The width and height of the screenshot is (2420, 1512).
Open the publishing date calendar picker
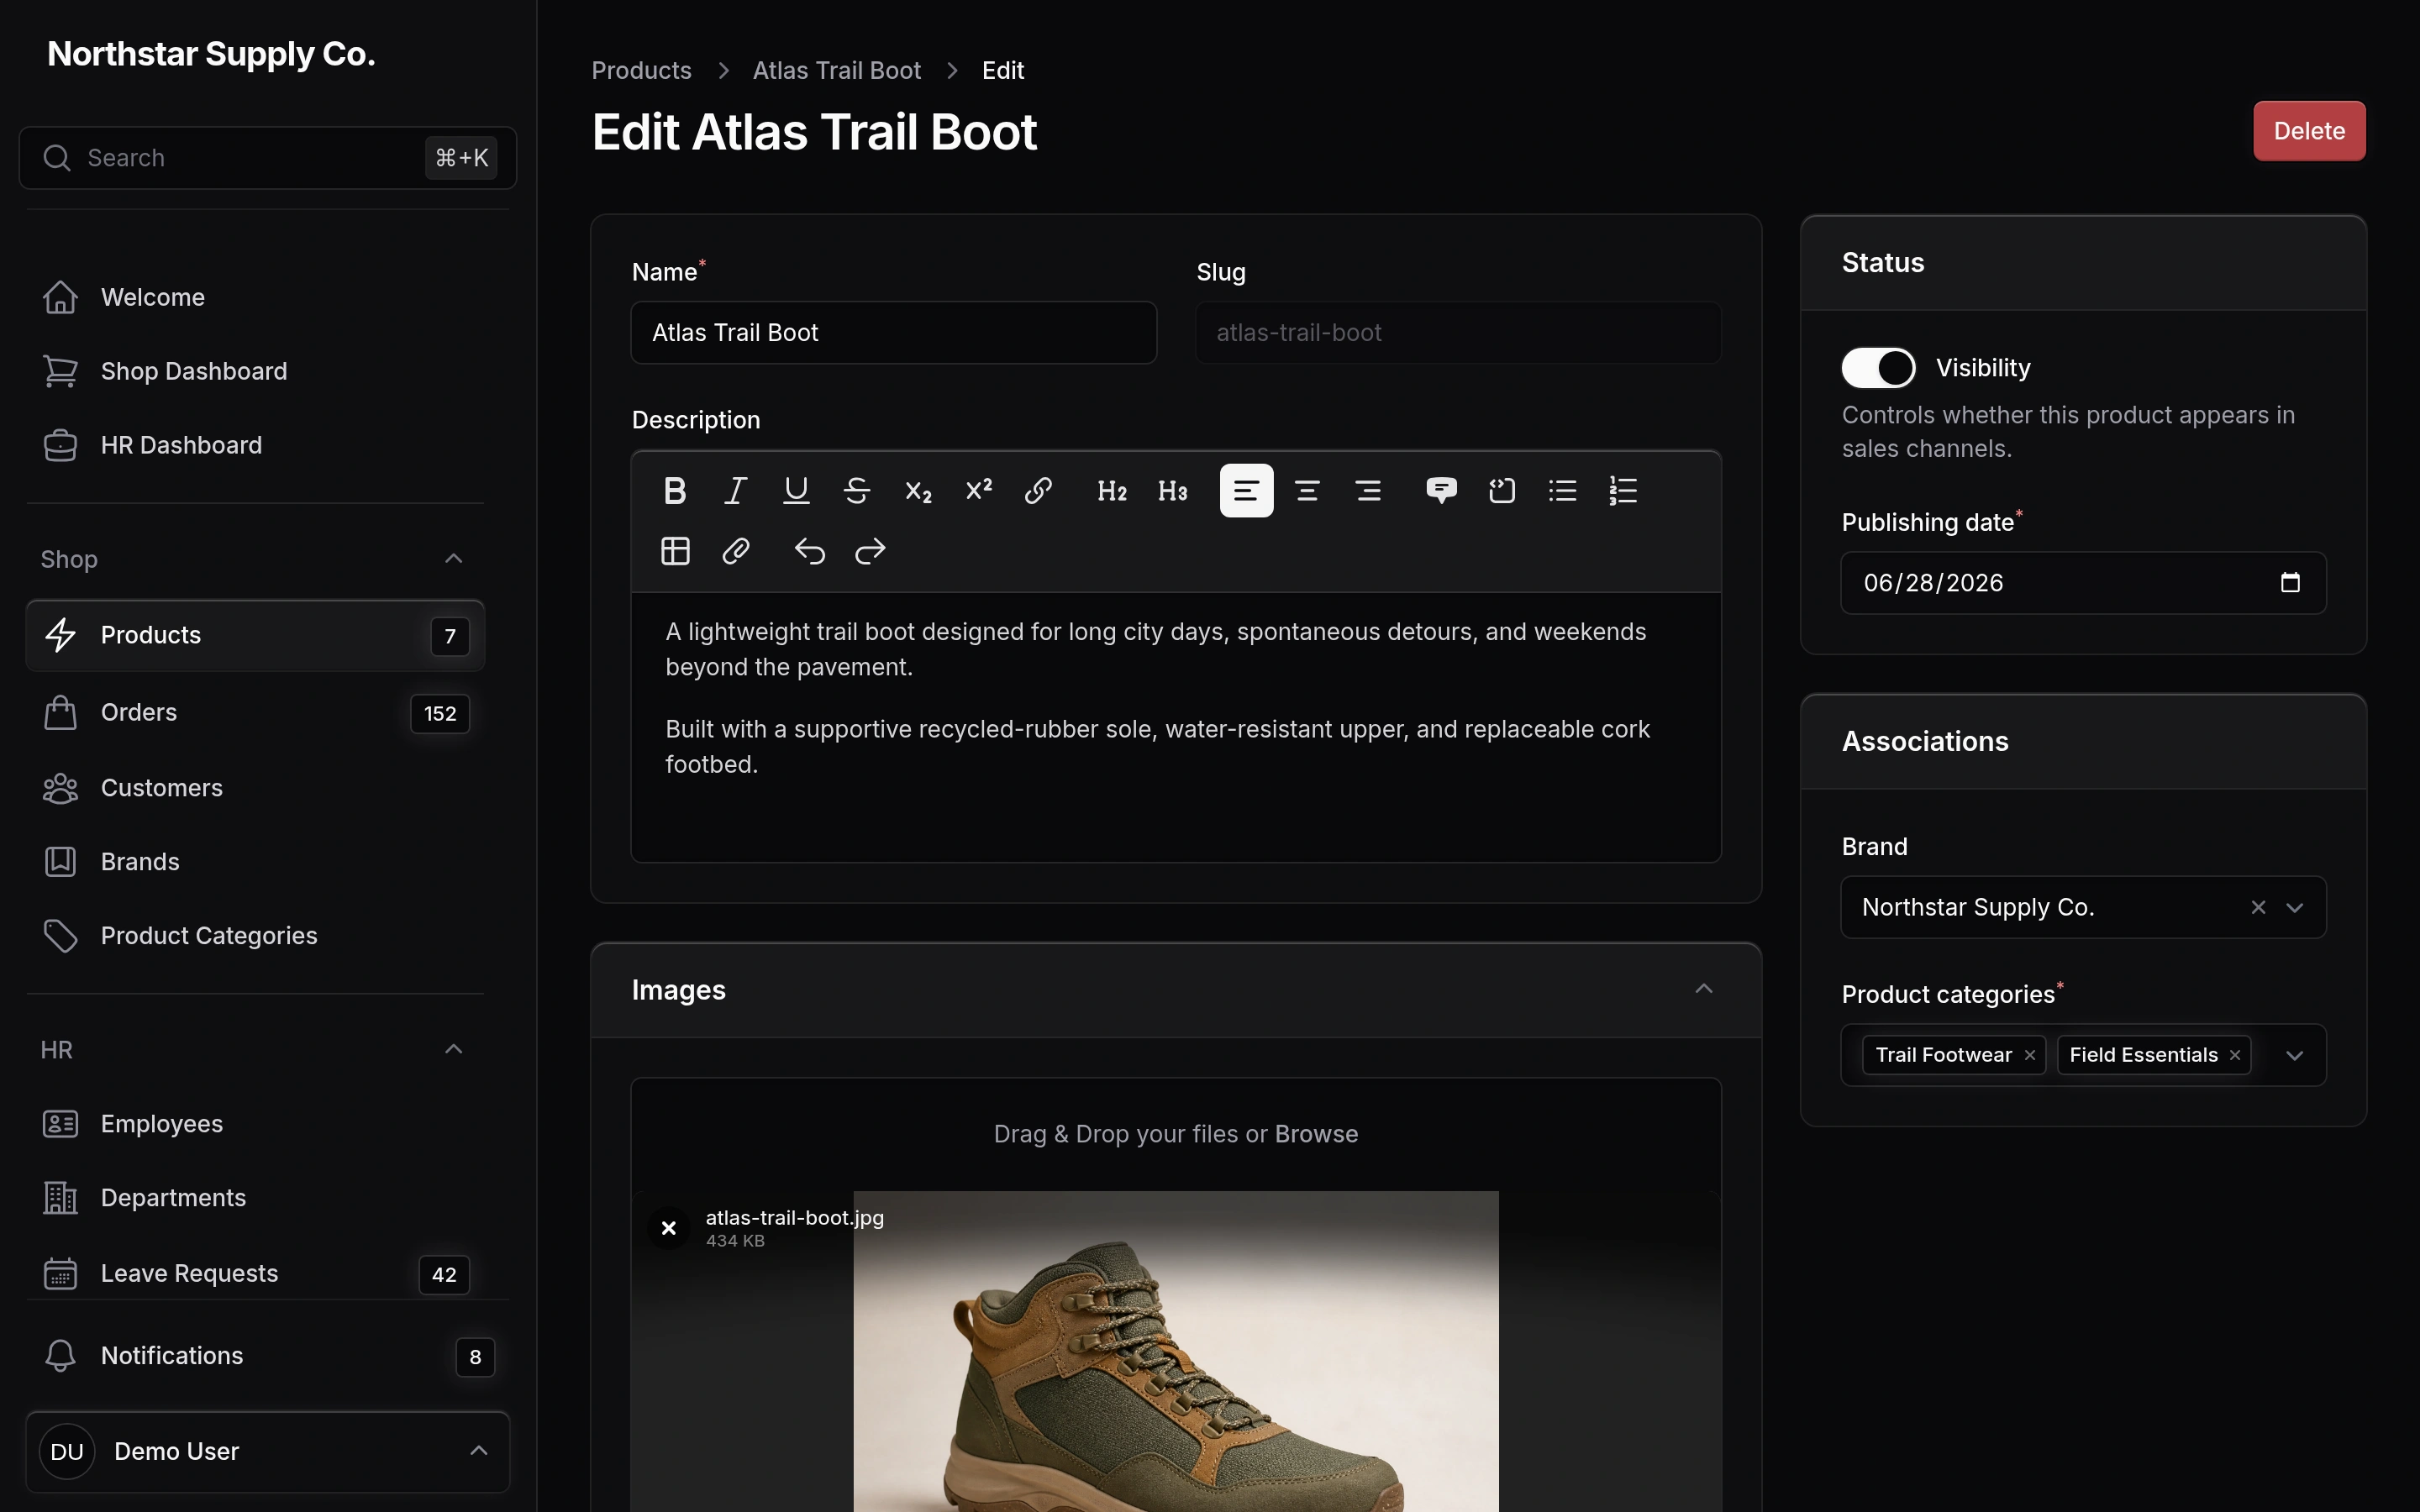2290,582
